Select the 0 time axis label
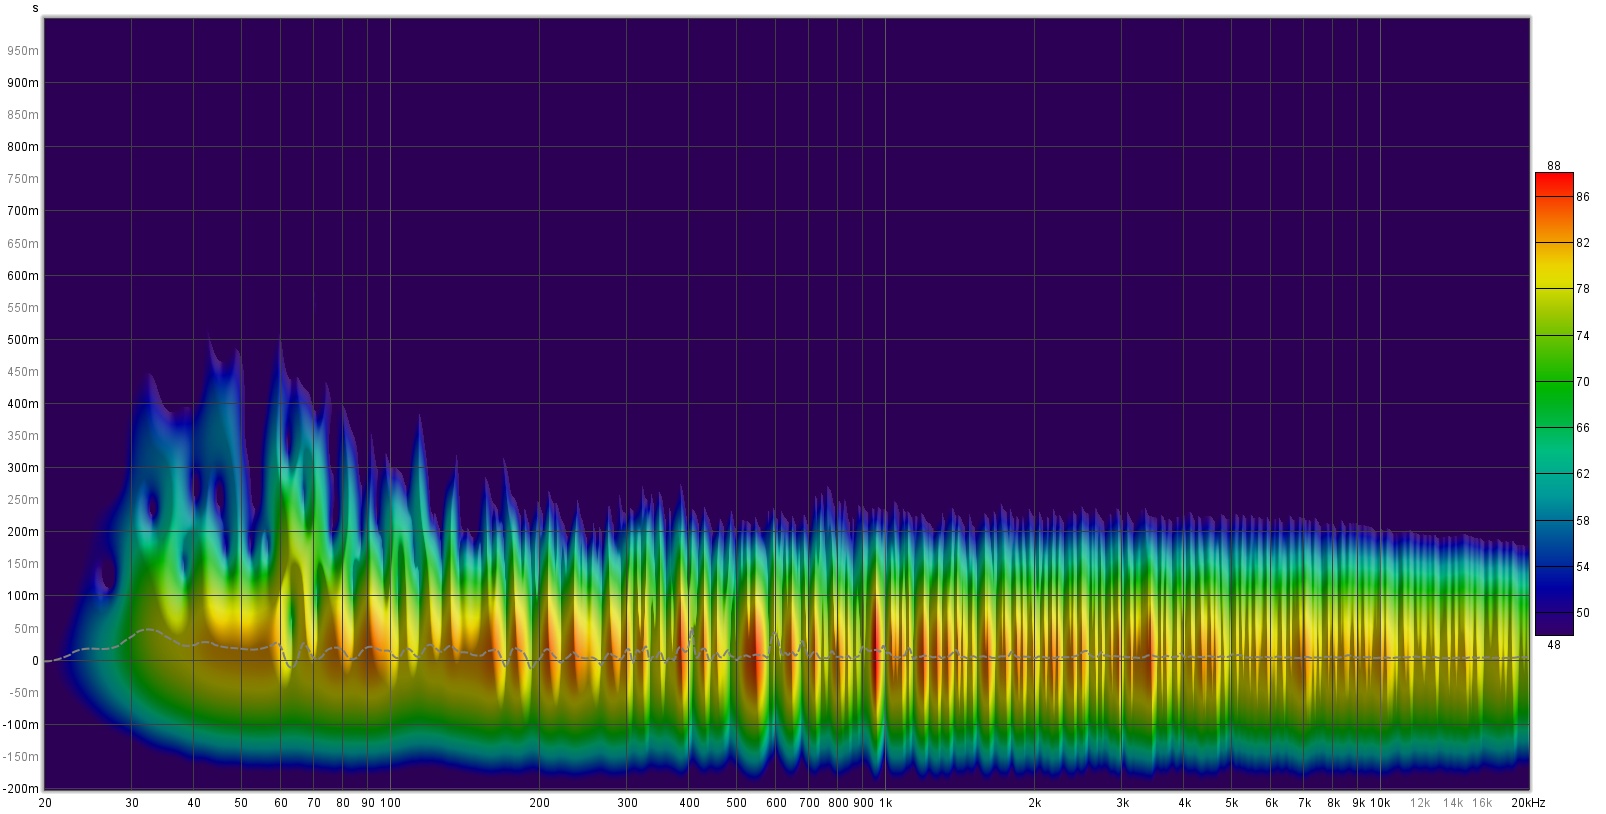Image resolution: width=1606 pixels, height=814 pixels. pos(35,661)
